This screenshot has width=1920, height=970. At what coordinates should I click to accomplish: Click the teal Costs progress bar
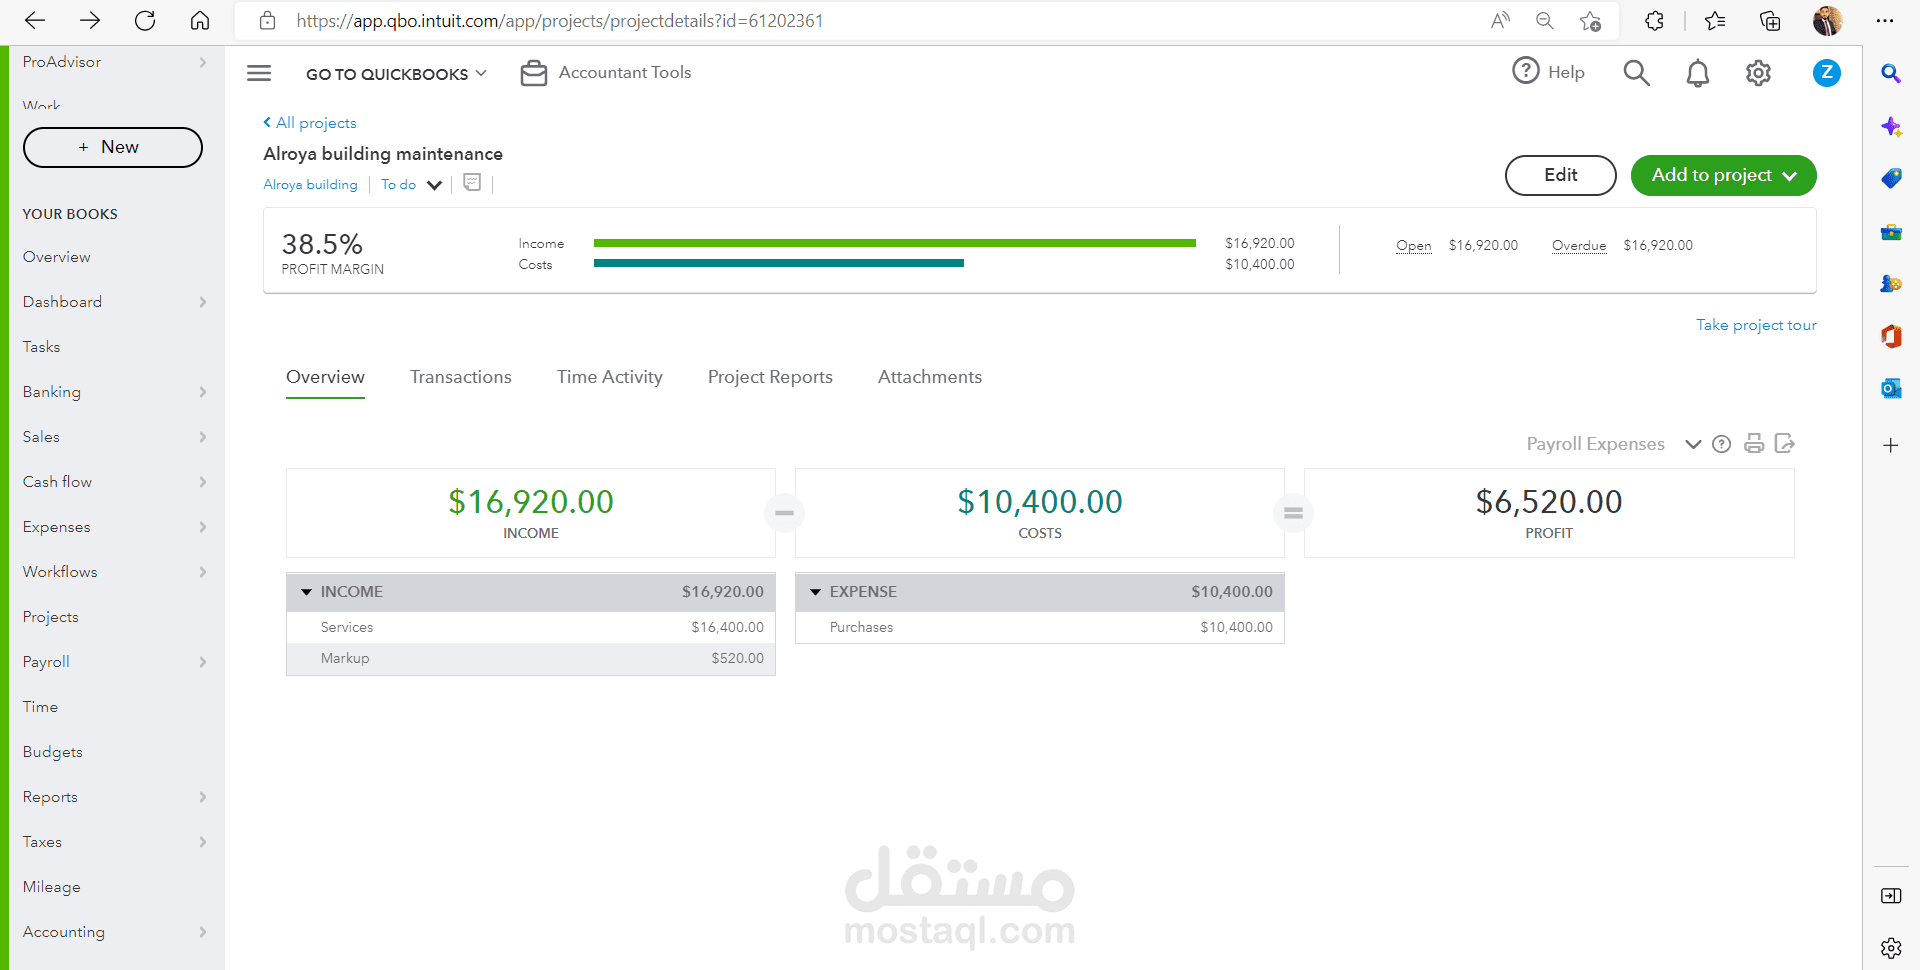pos(779,264)
